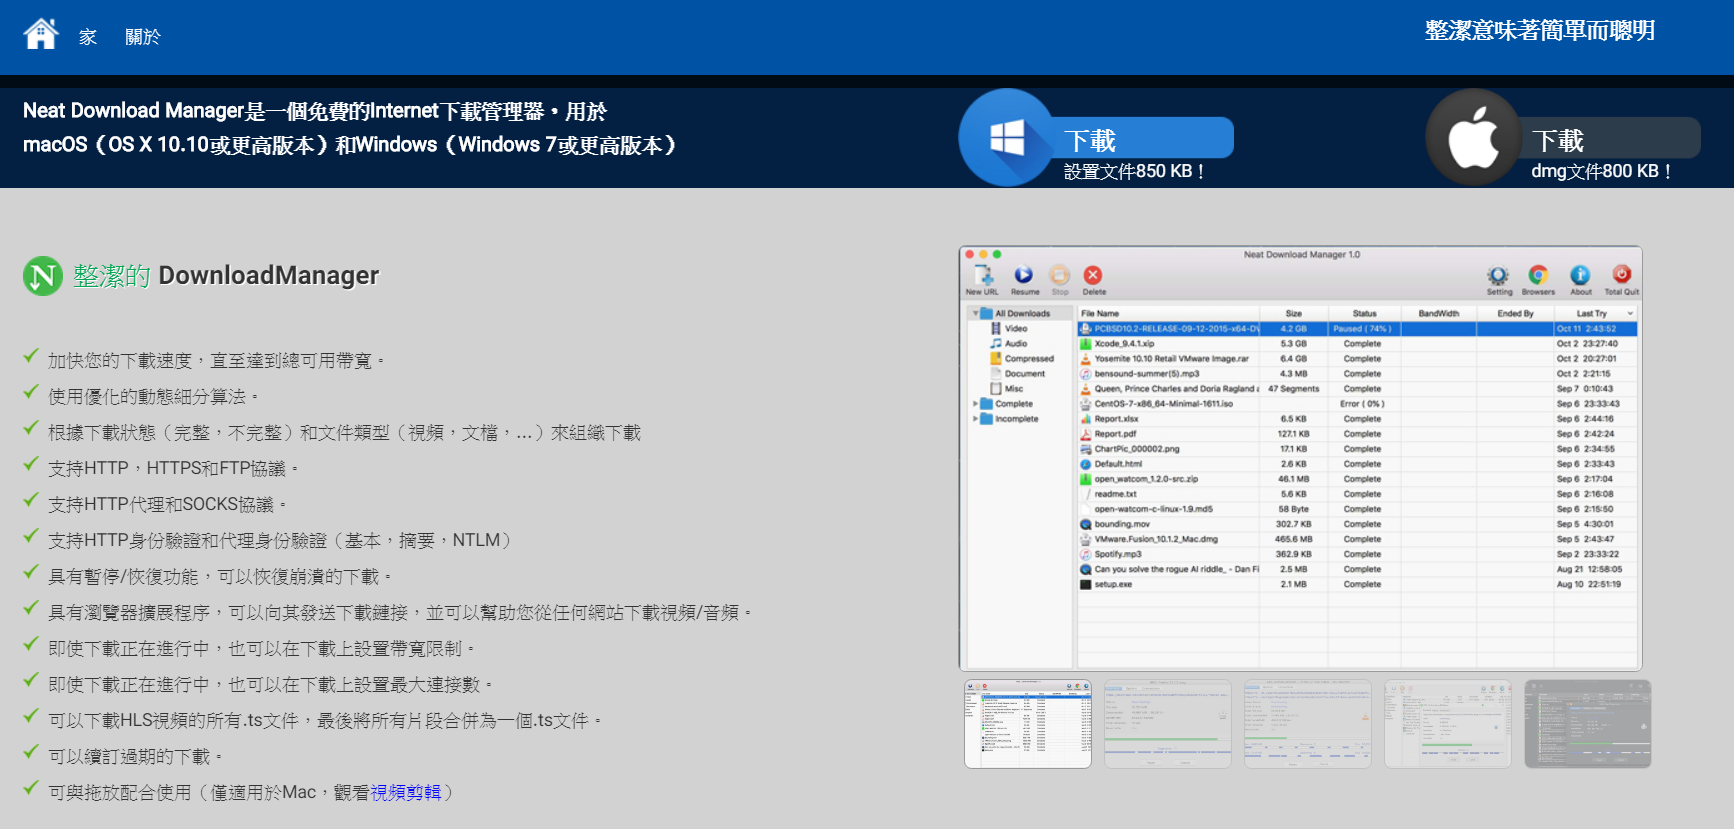Select the bounding.mov file row
Screen dimensions: 1734x829
click(x=1358, y=524)
